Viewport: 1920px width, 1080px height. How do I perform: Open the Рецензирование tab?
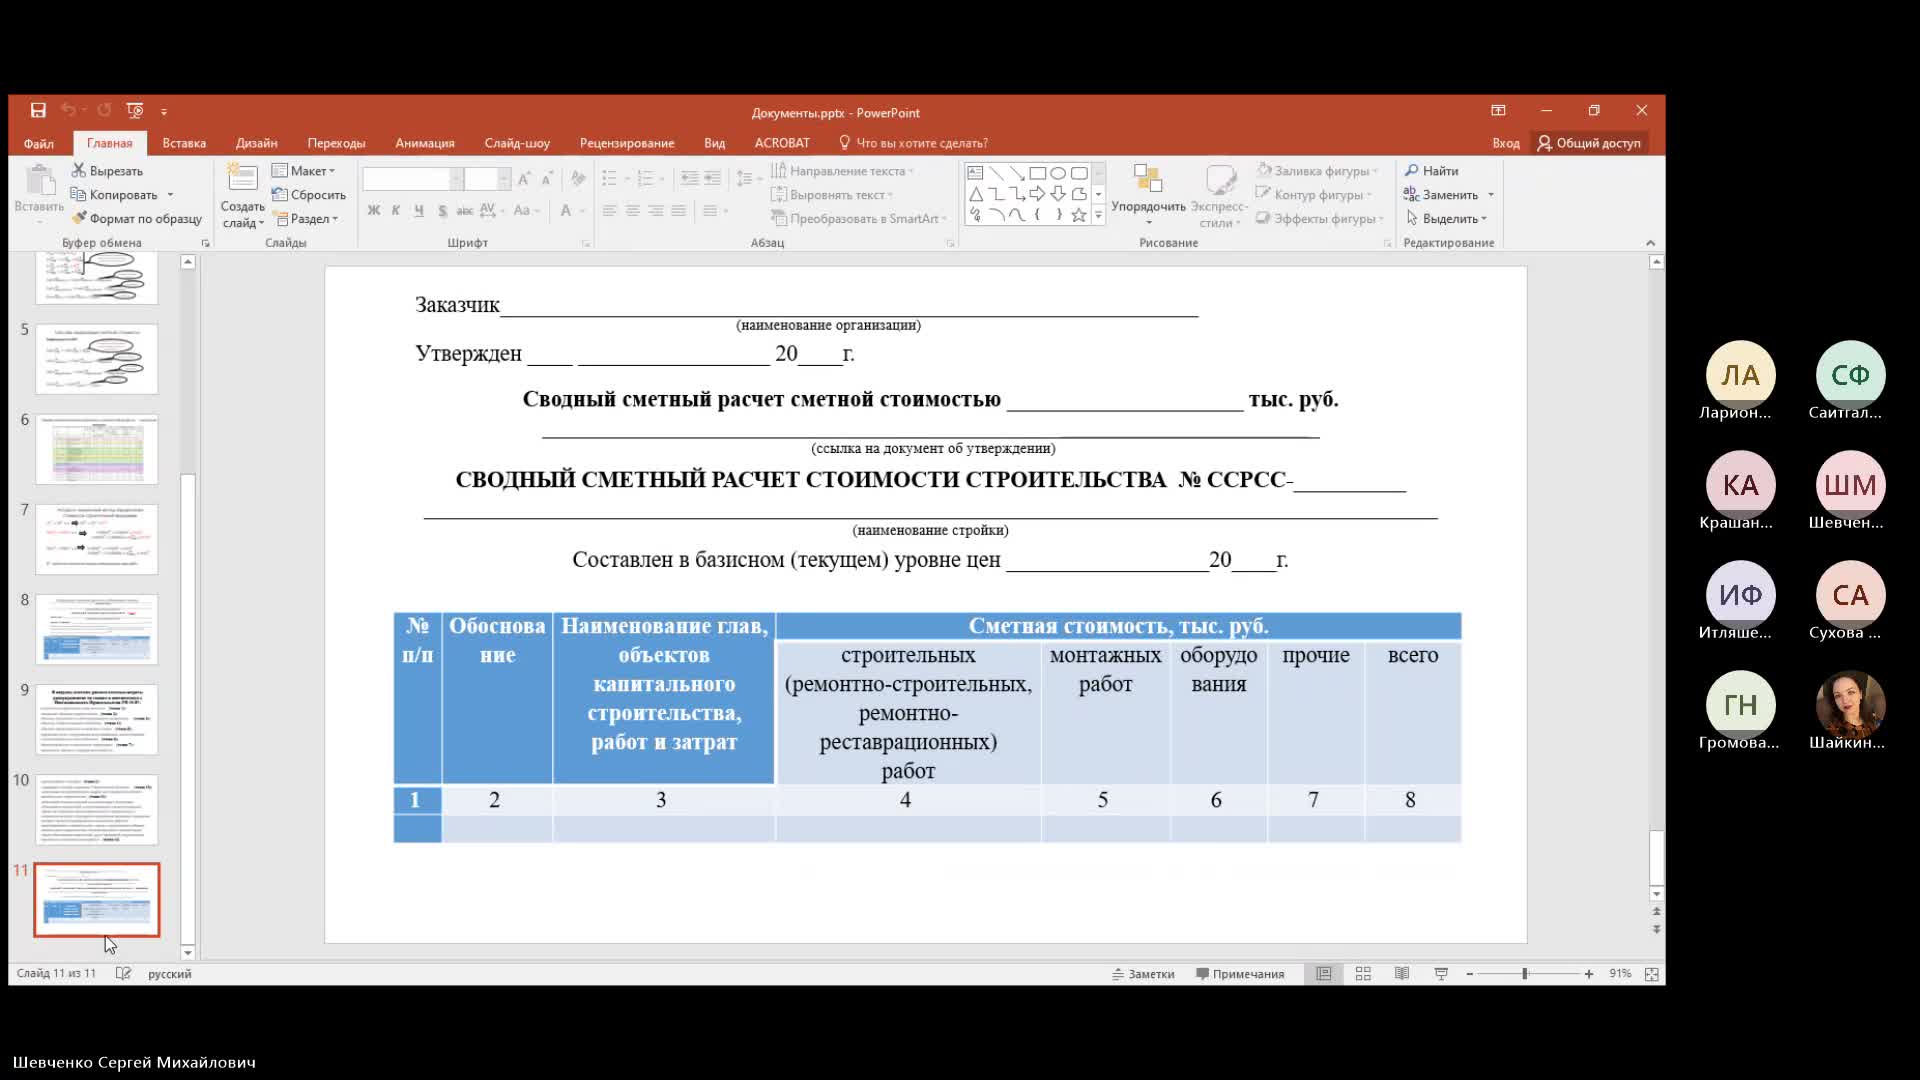[627, 143]
